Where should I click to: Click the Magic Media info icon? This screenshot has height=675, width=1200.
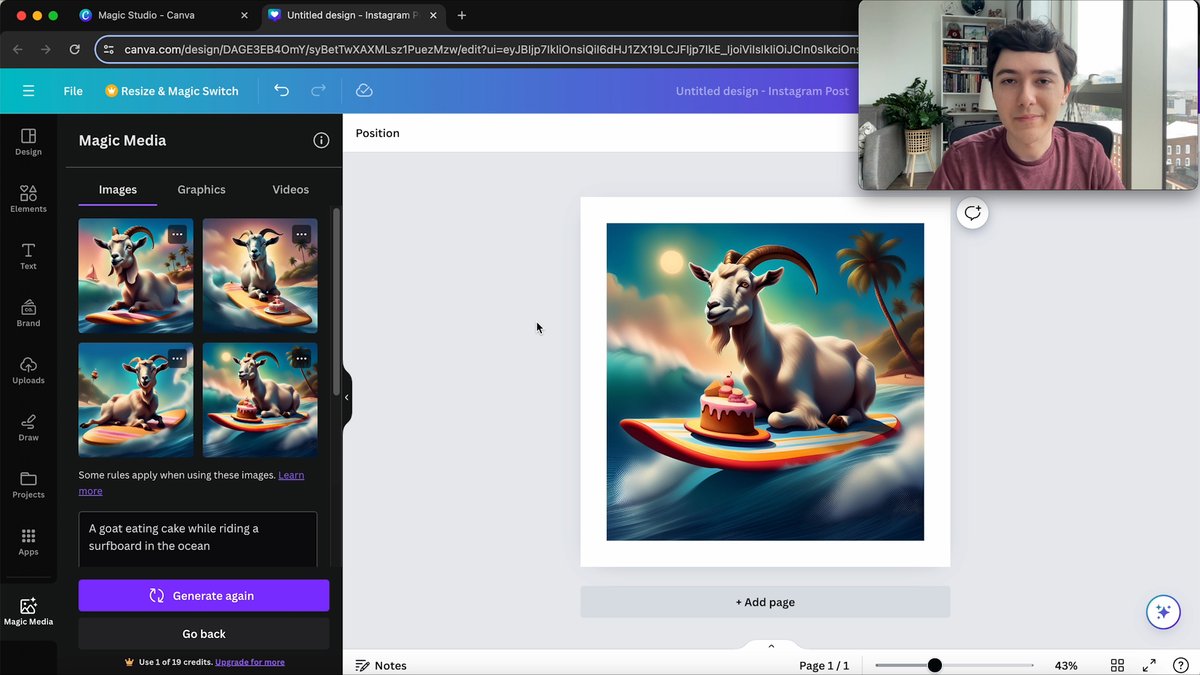(x=321, y=141)
